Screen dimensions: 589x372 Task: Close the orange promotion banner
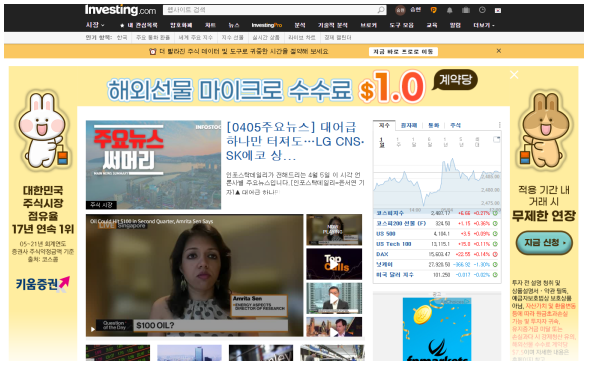499,51
